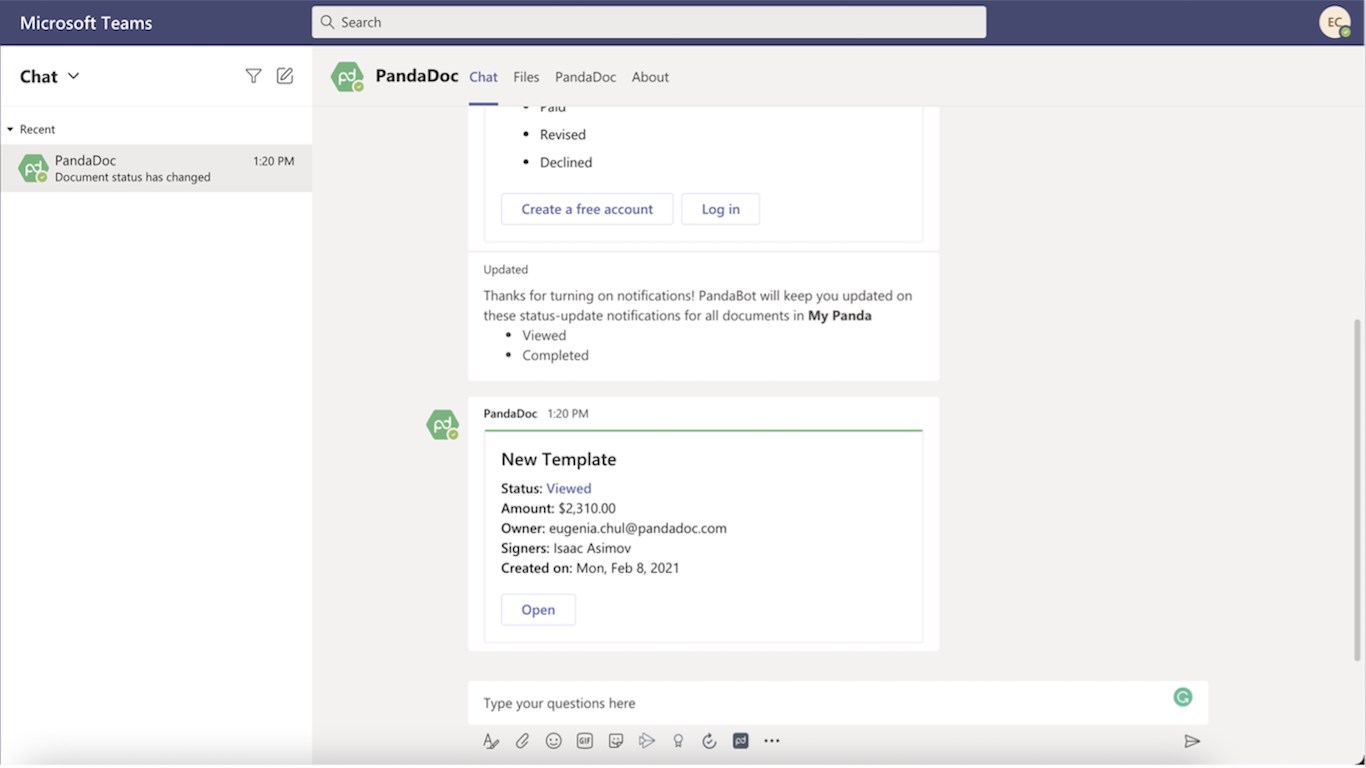1366x768 pixels.
Task: Click the Declined list item
Action: point(566,162)
